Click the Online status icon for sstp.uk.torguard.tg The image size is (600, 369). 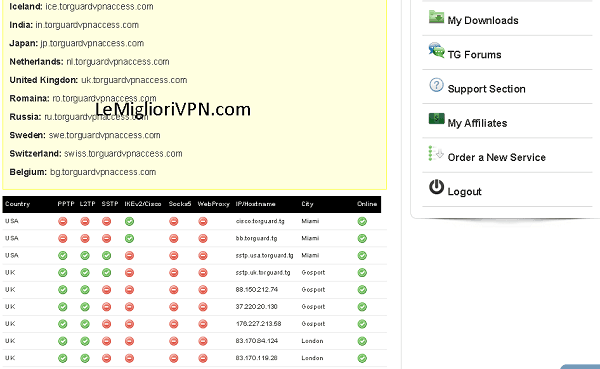(362, 273)
